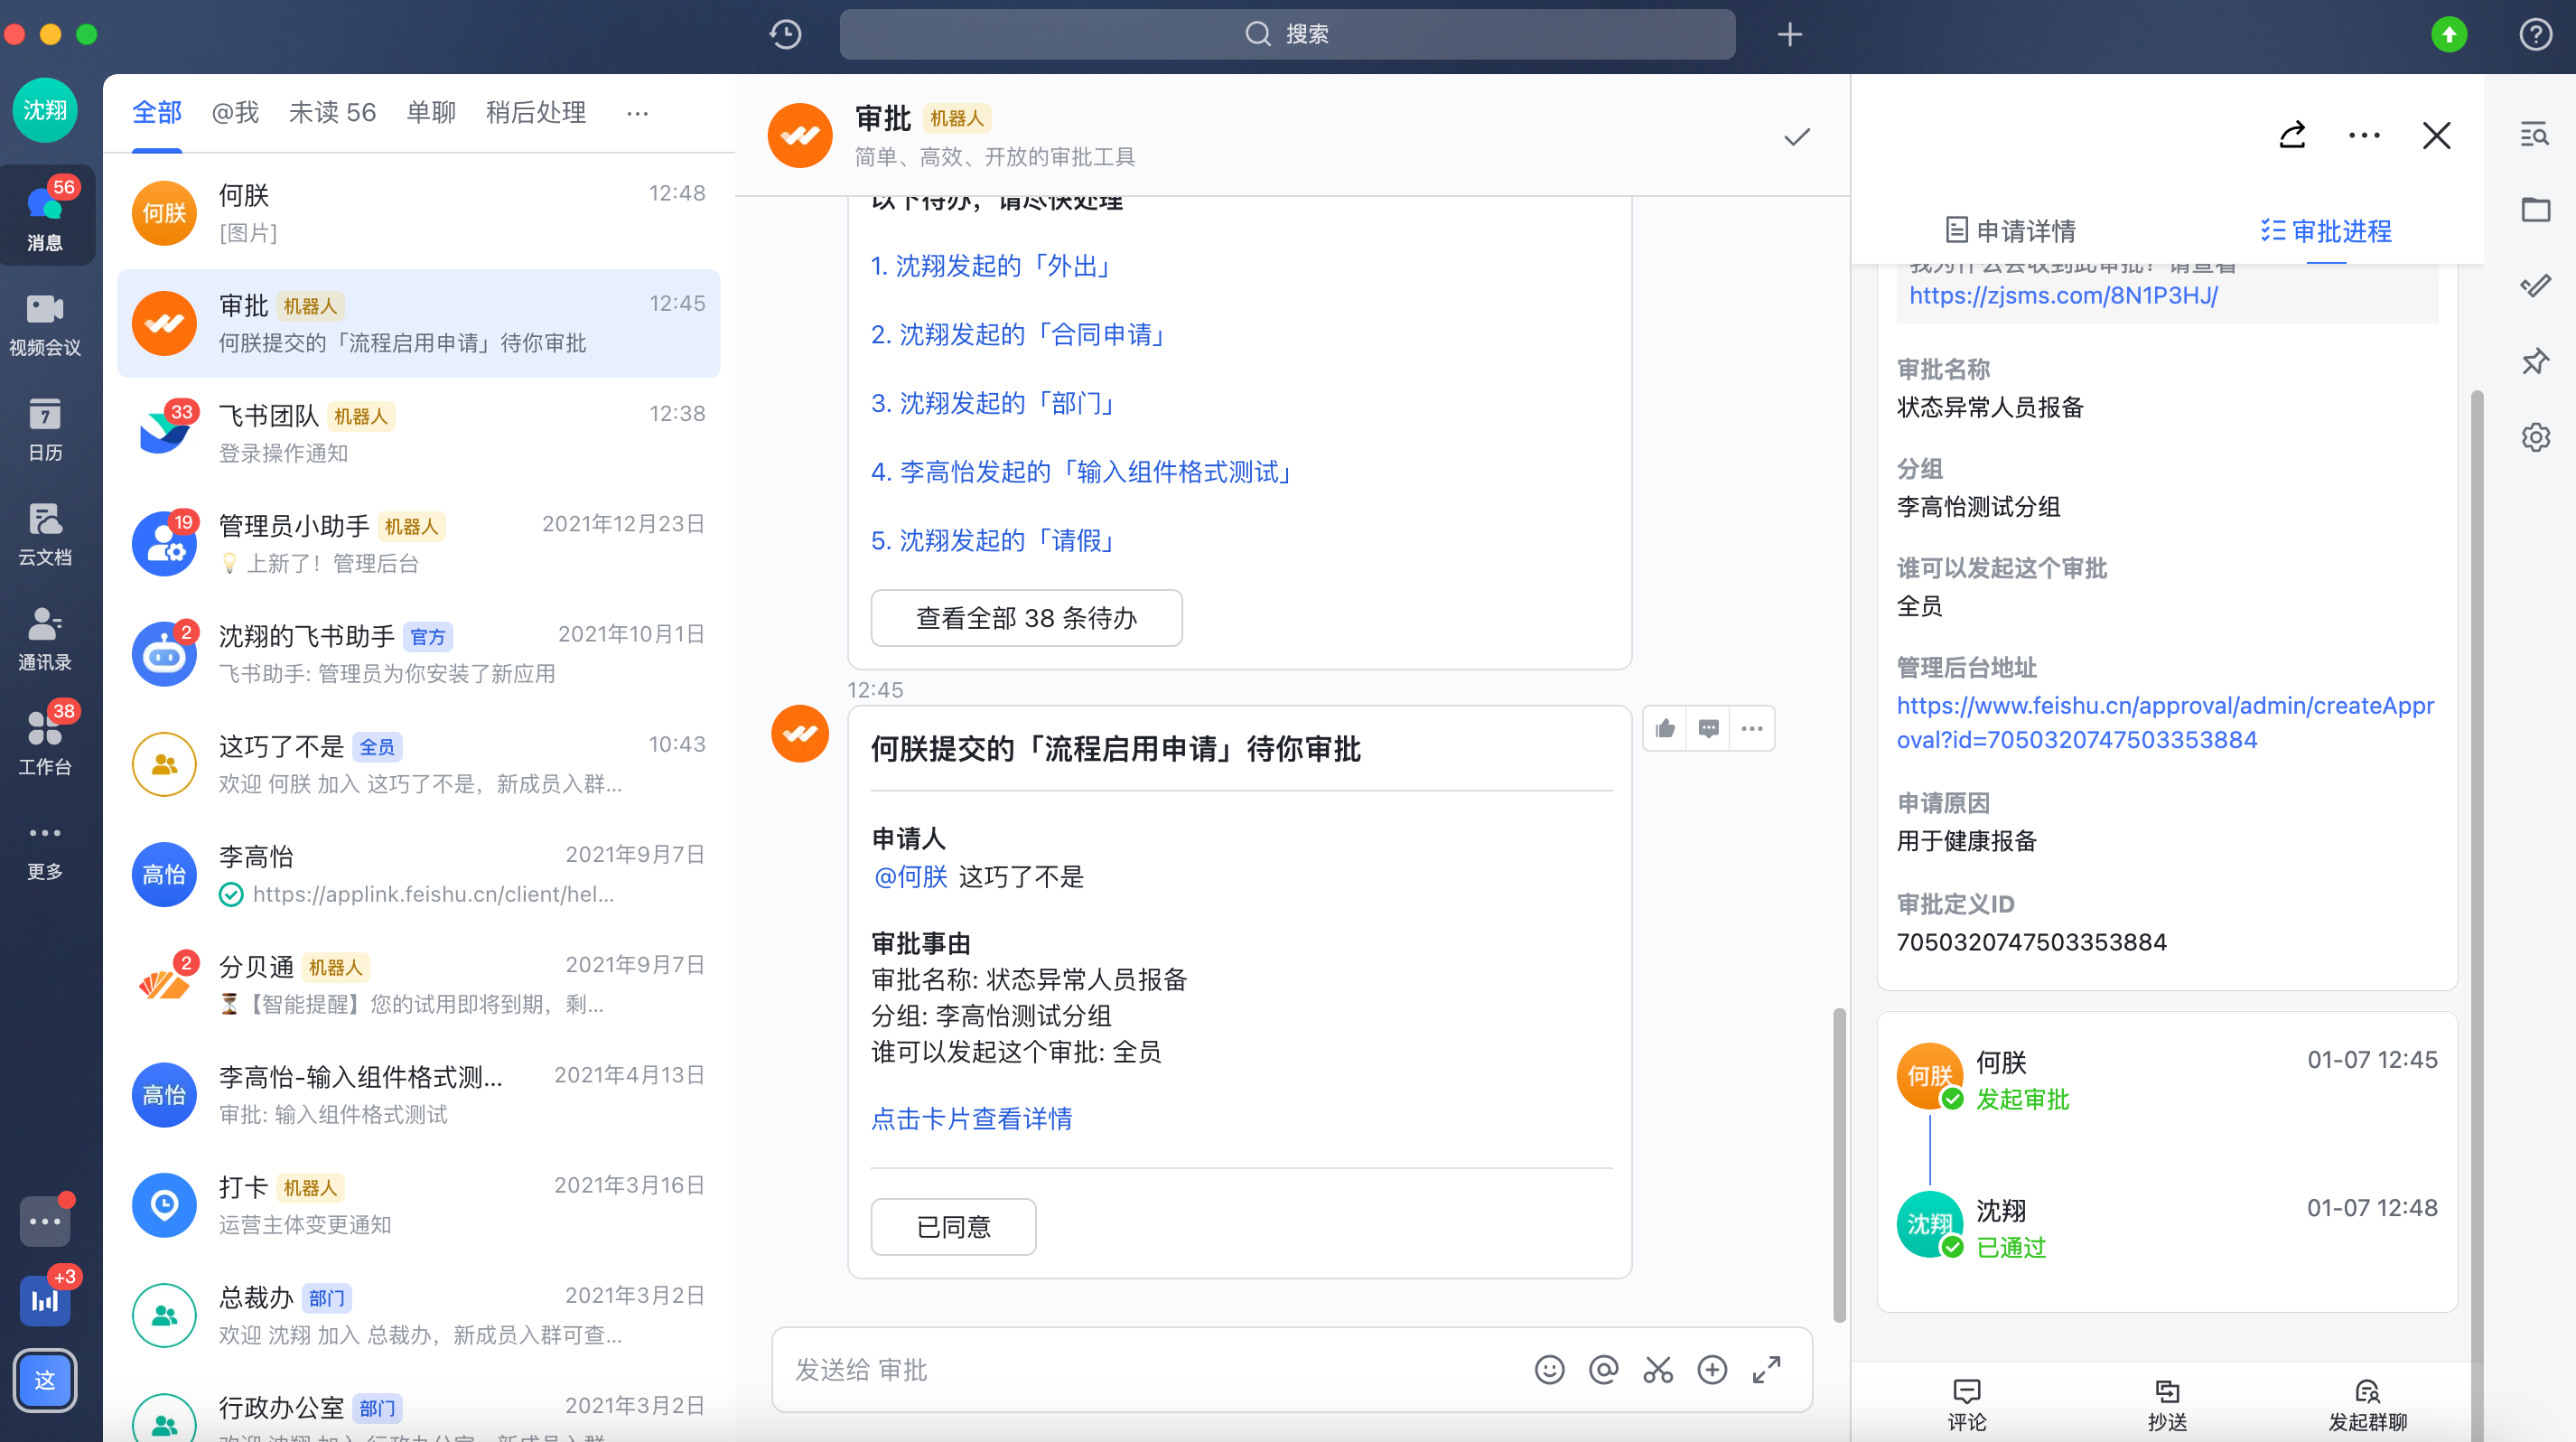Click the 评论 (Comment) button at bottom
Image resolution: width=2576 pixels, height=1442 pixels.
tap(1966, 1404)
